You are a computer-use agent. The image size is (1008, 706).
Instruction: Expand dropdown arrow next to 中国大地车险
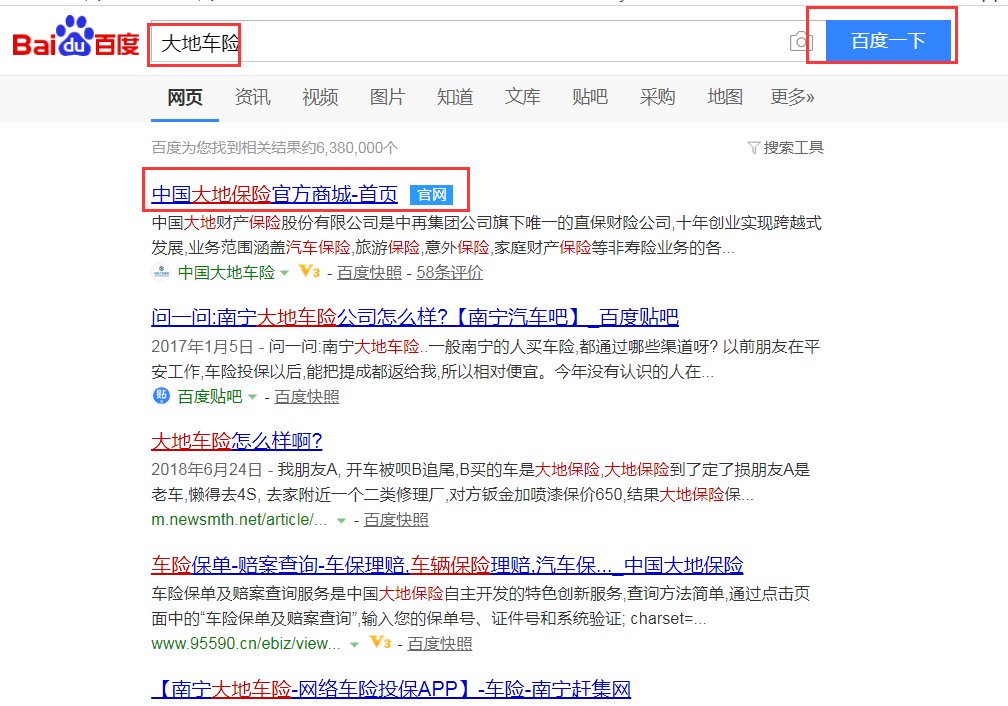(x=284, y=273)
